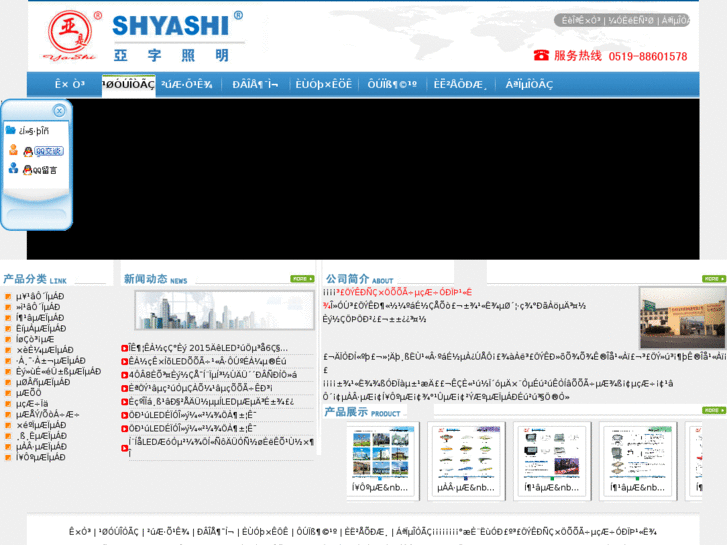Click the red arrow beside the 2015 LED news item
The height and width of the screenshot is (545, 727).
124,348
